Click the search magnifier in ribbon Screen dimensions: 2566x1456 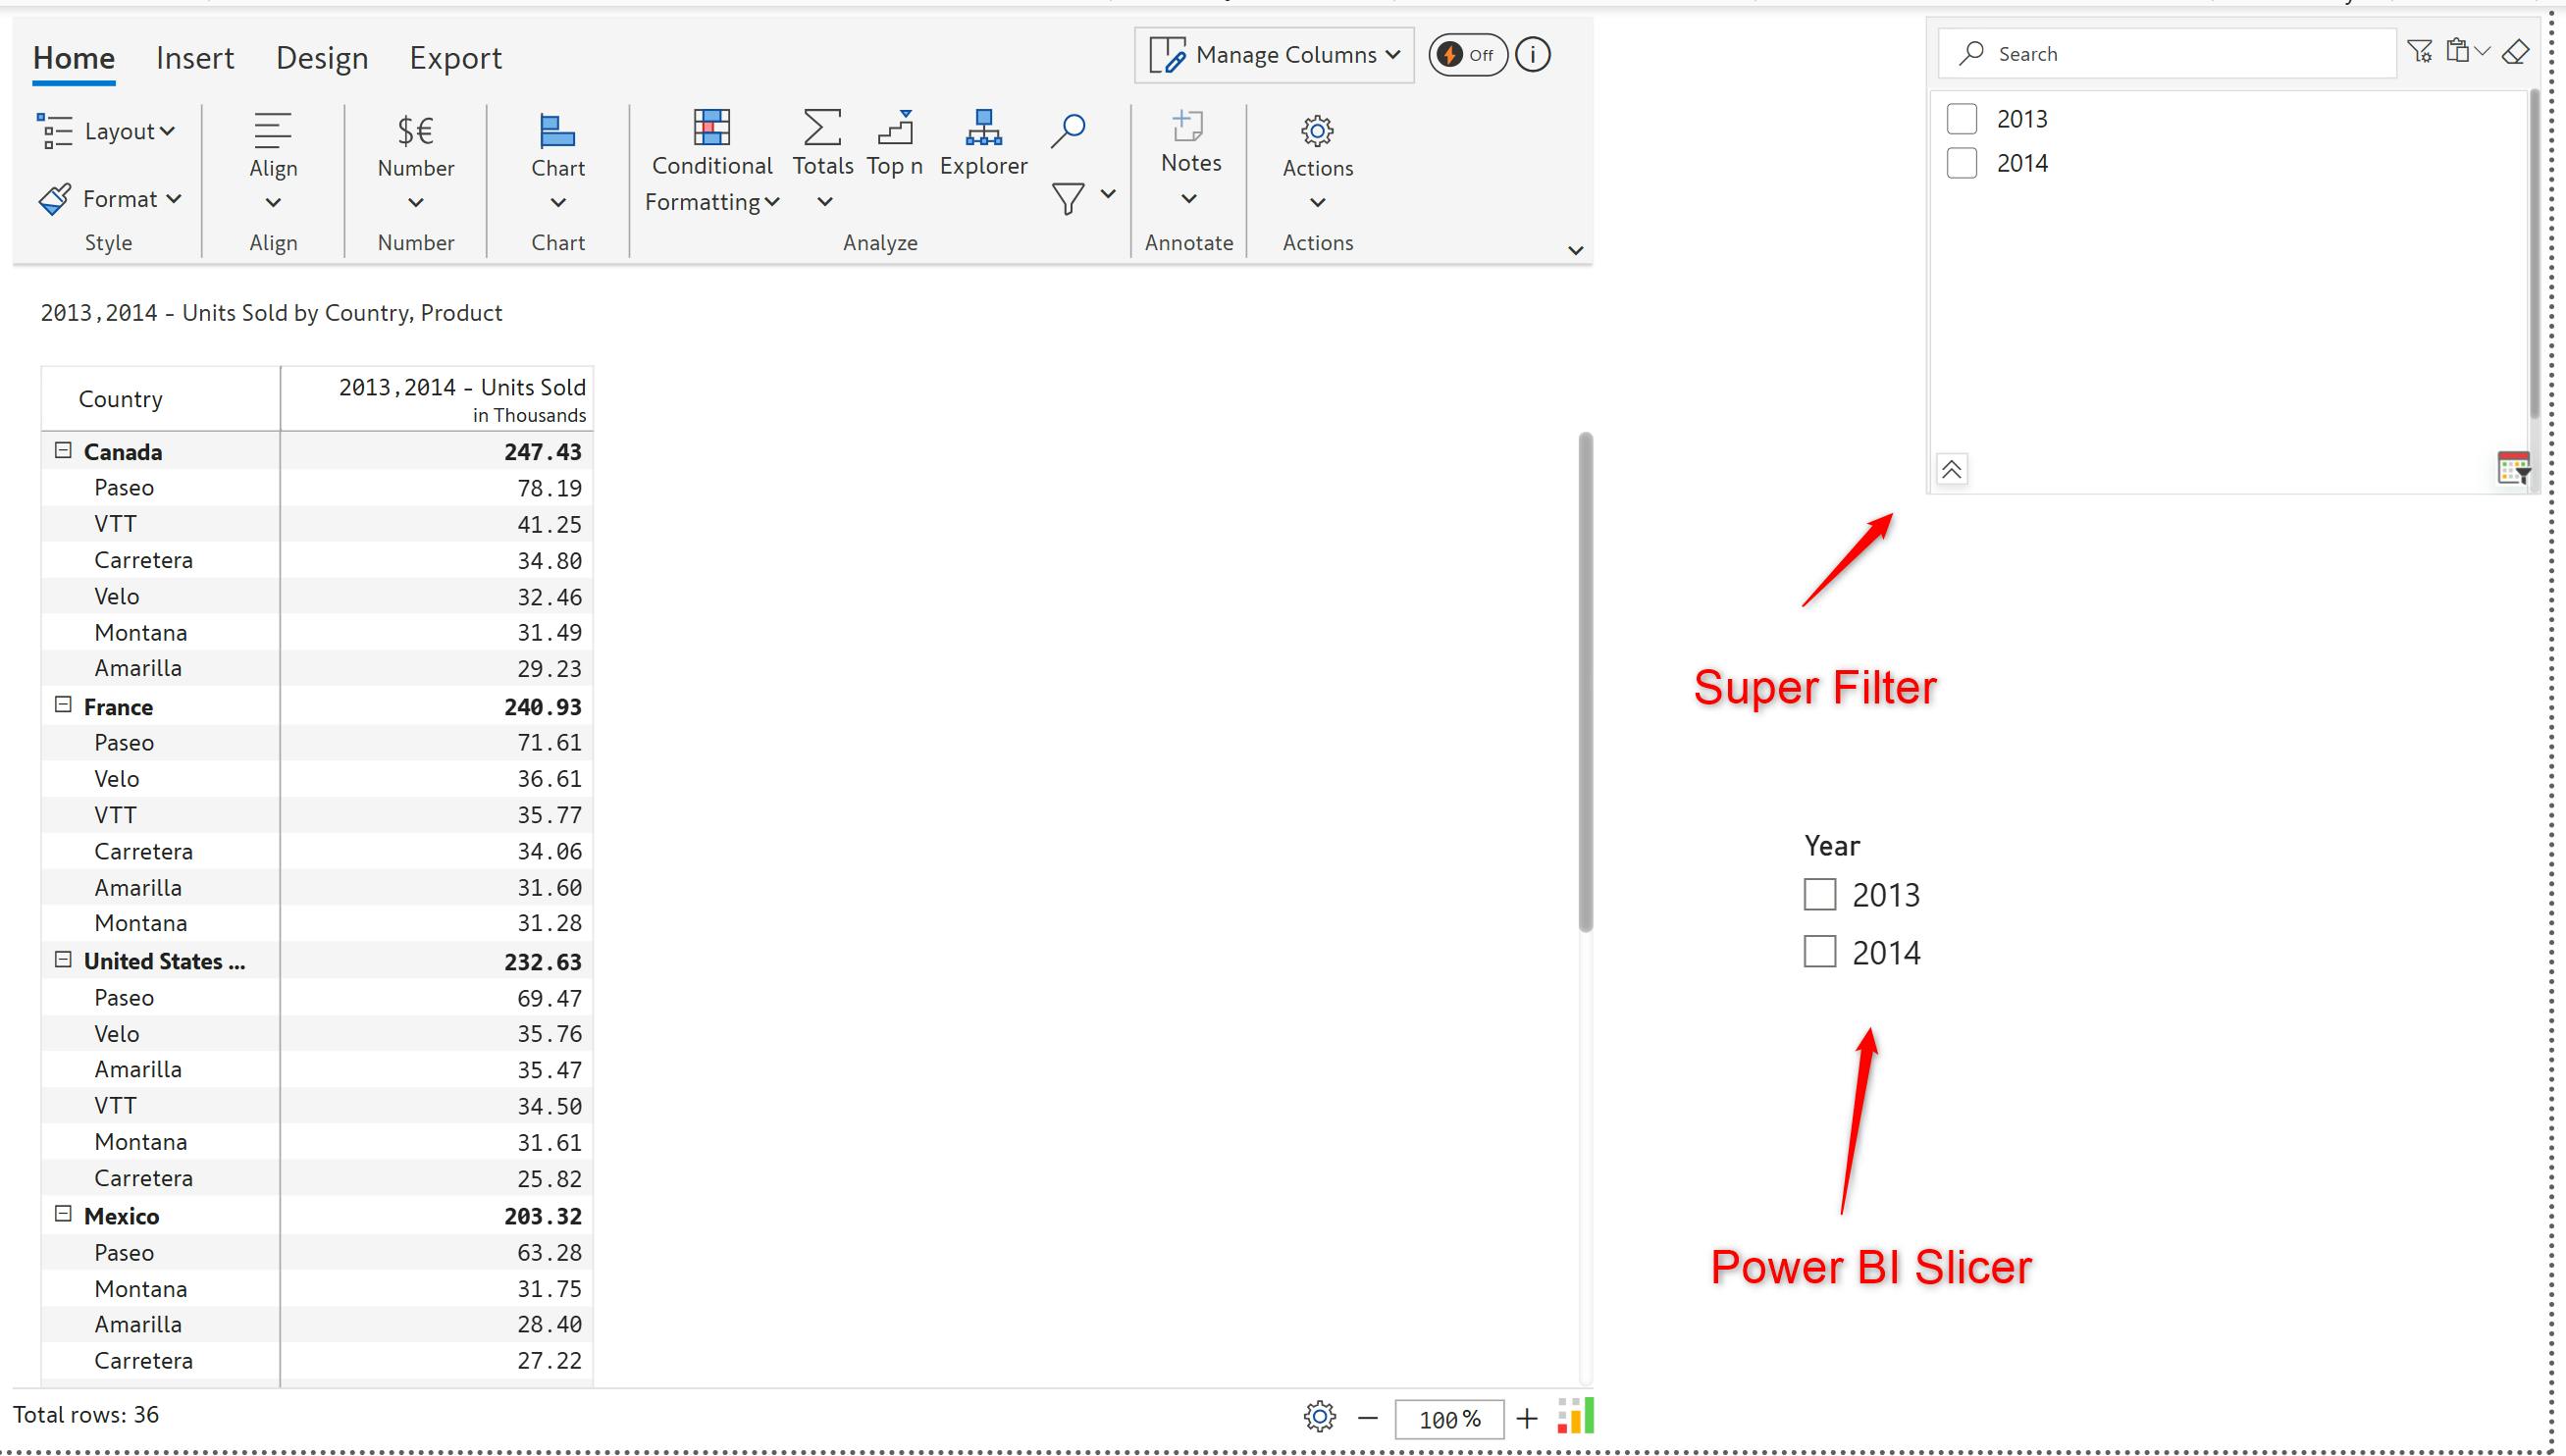point(1068,130)
